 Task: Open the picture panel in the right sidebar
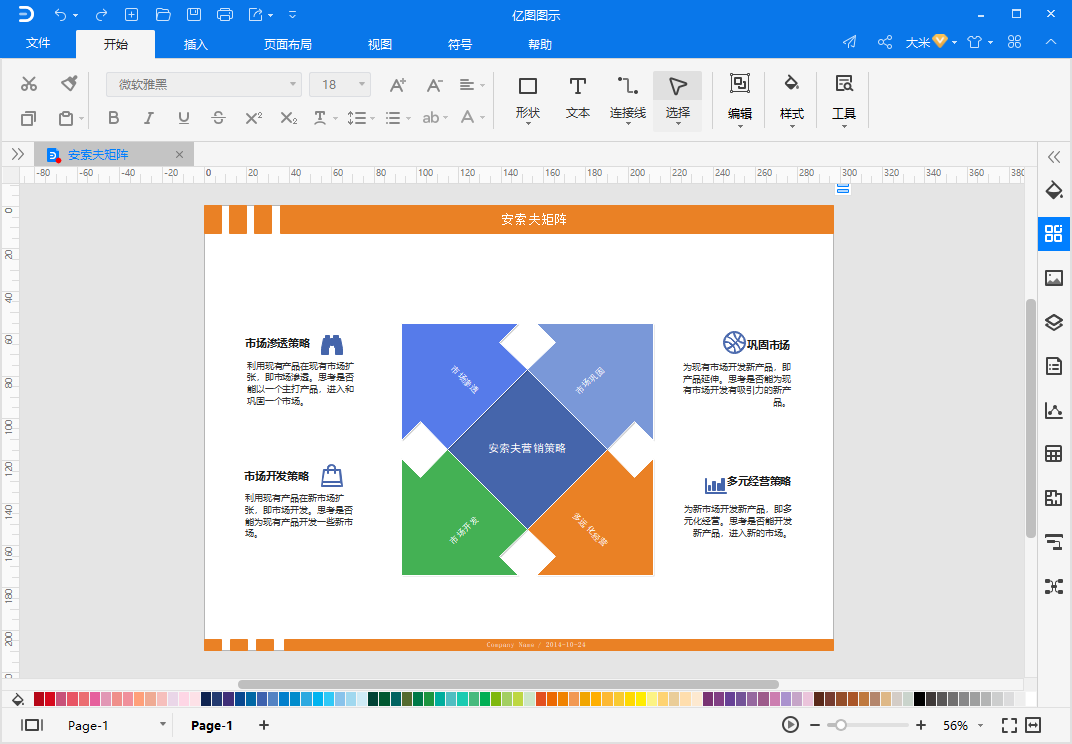1054,278
